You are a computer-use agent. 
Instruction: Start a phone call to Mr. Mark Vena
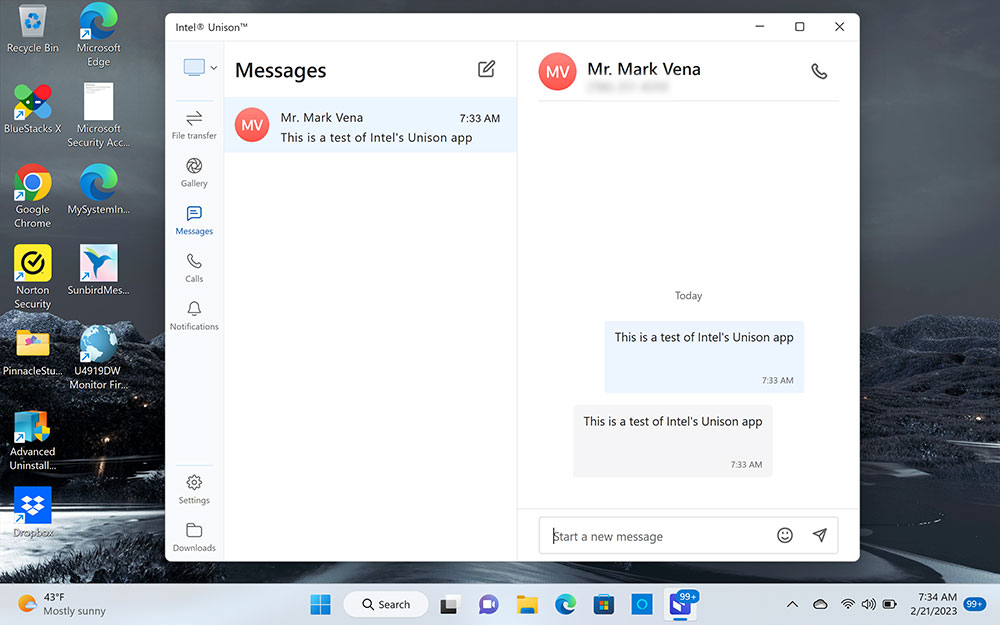pyautogui.click(x=819, y=71)
